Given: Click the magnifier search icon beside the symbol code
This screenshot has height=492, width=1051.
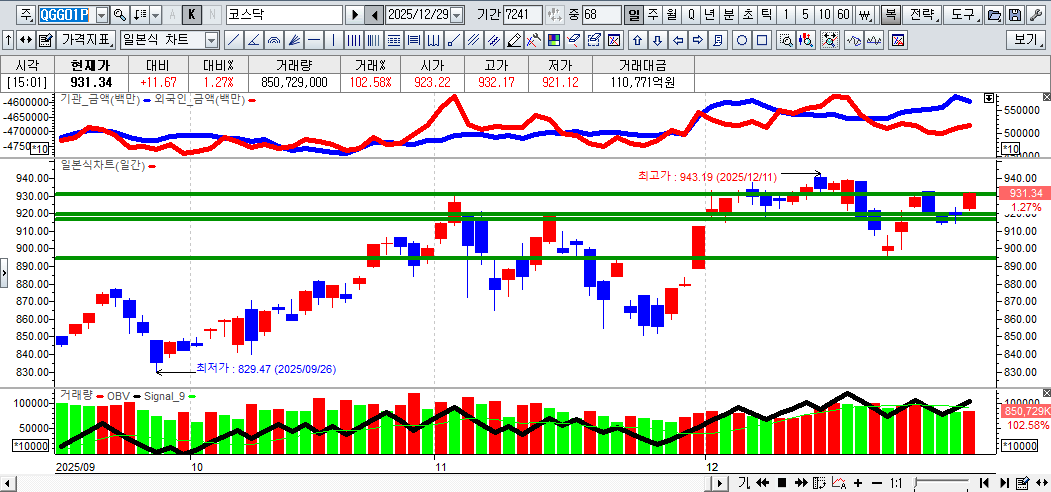Looking at the screenshot, I should coord(119,15).
